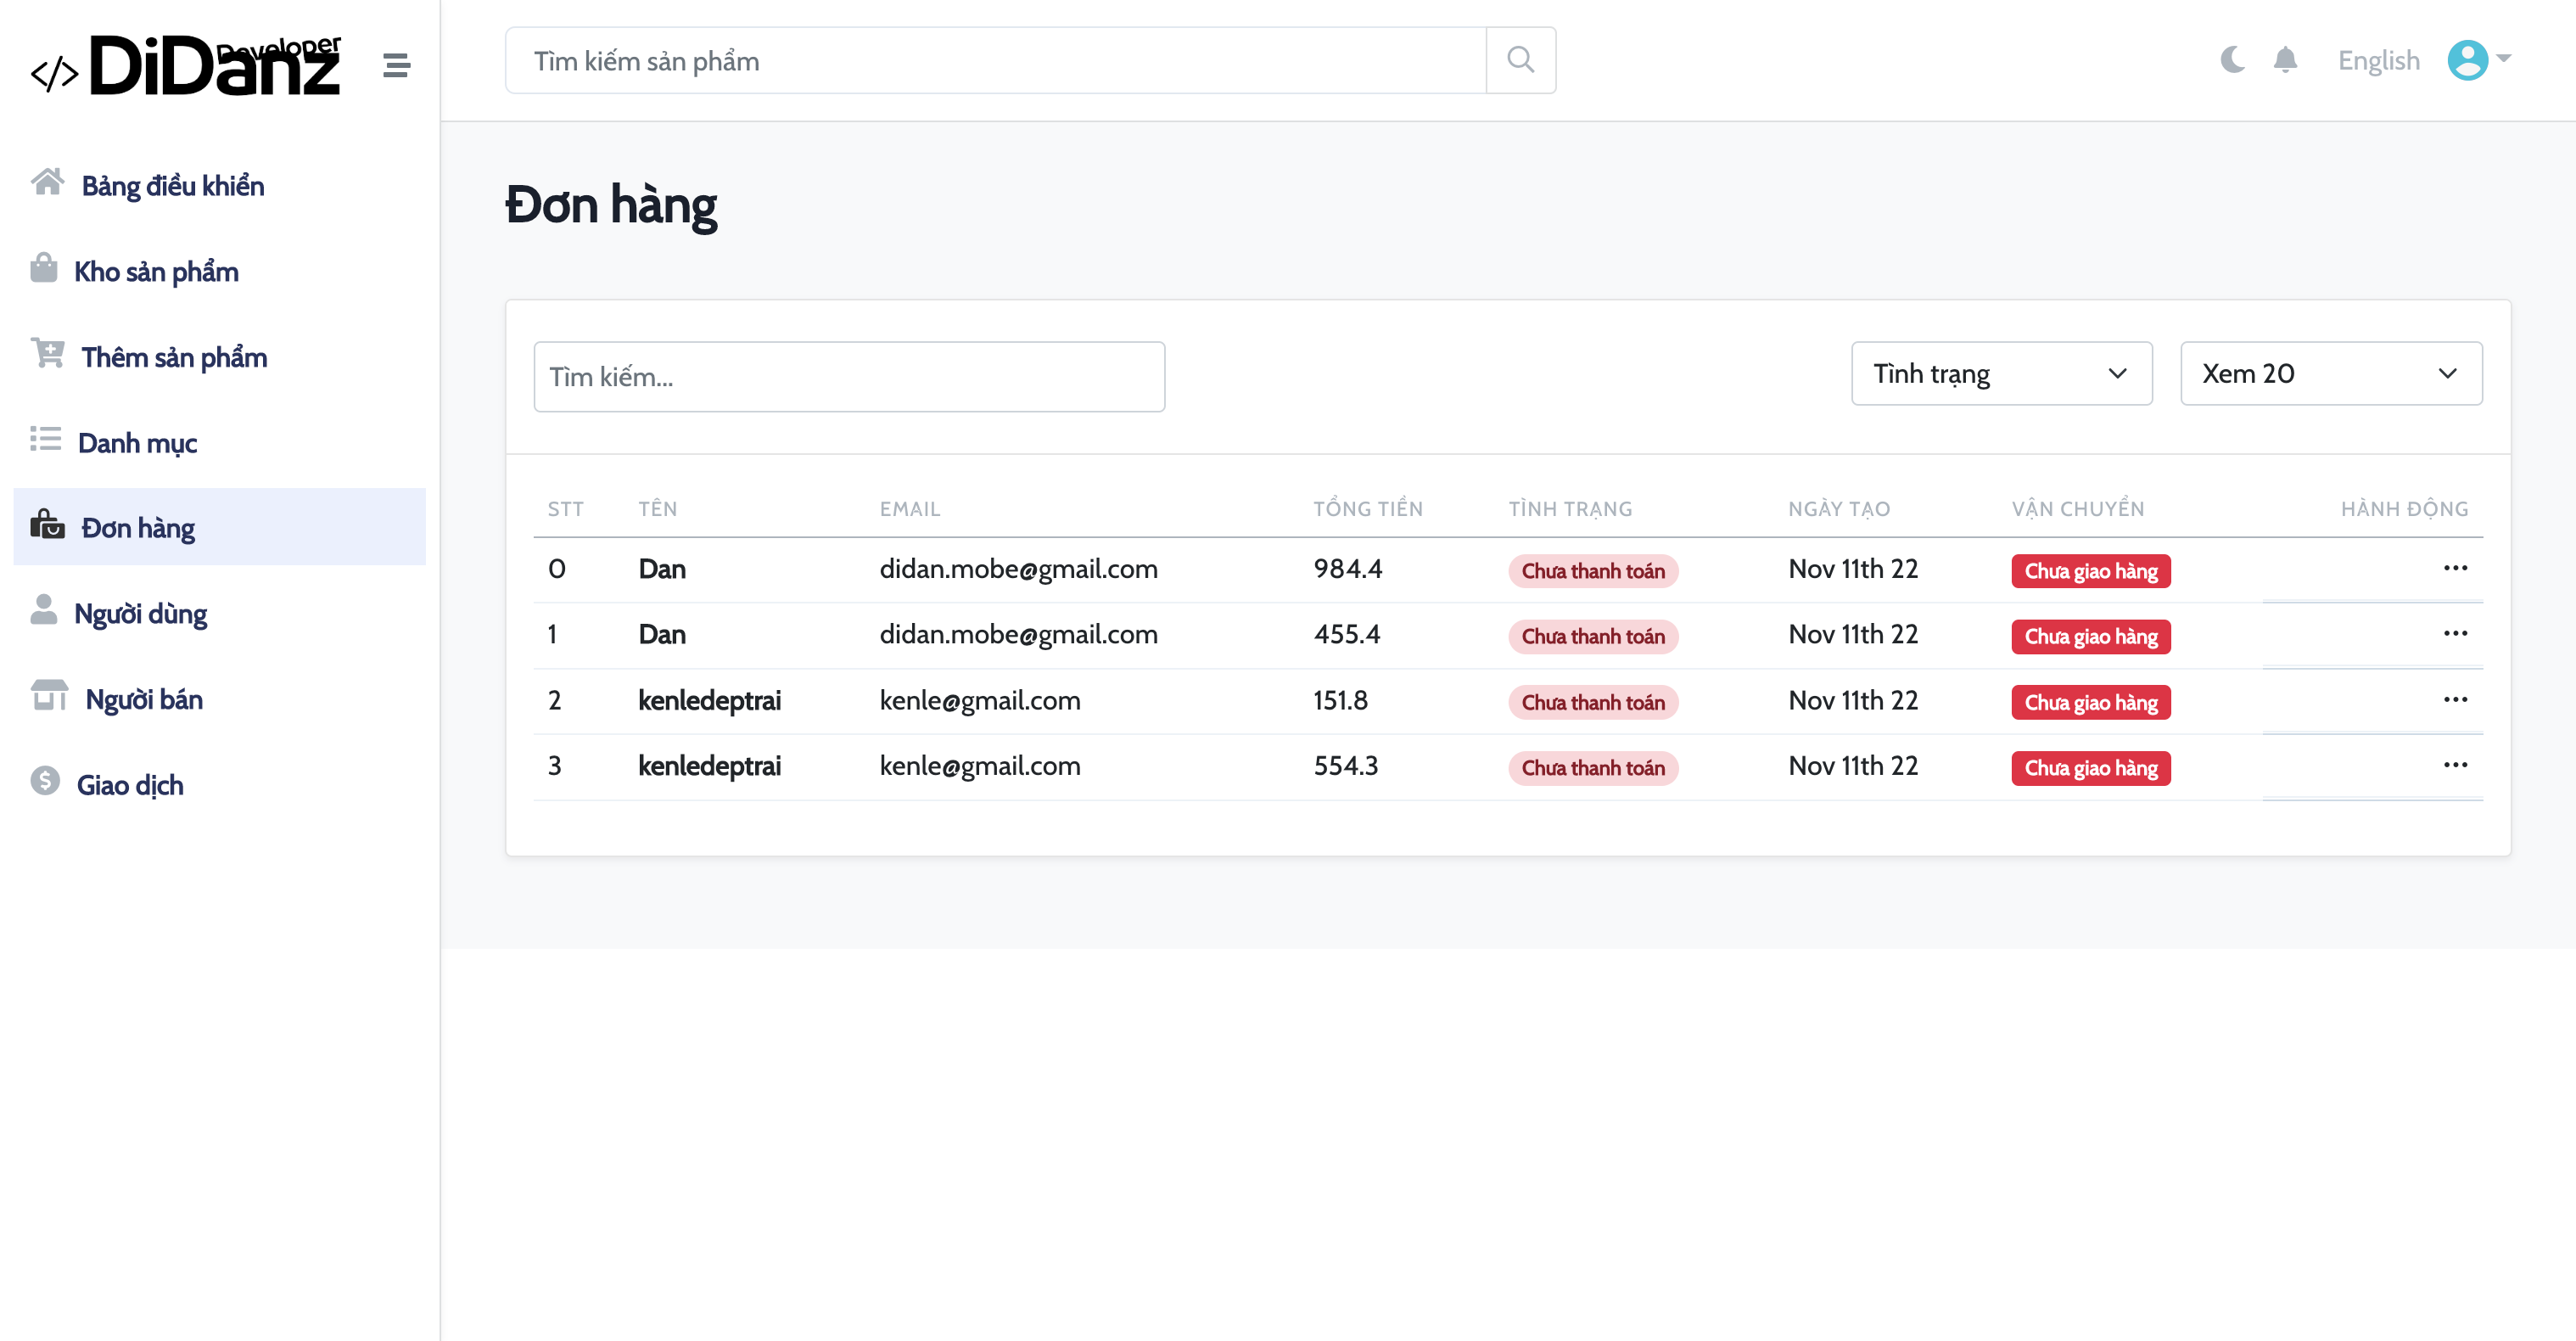Expand the profile avatar menu
2576x1341 pixels.
pyautogui.click(x=2467, y=60)
